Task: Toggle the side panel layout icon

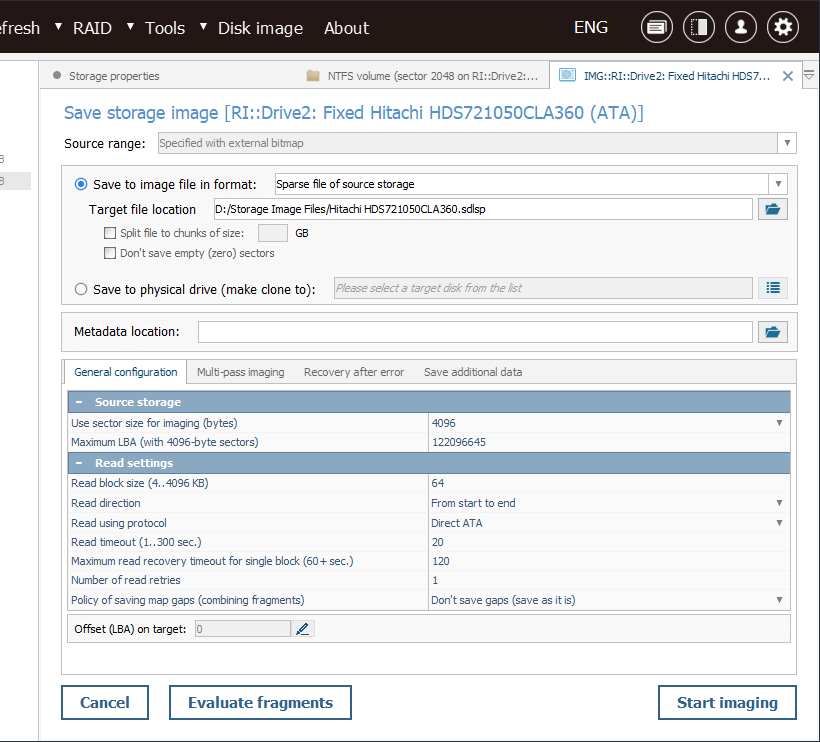Action: (699, 28)
